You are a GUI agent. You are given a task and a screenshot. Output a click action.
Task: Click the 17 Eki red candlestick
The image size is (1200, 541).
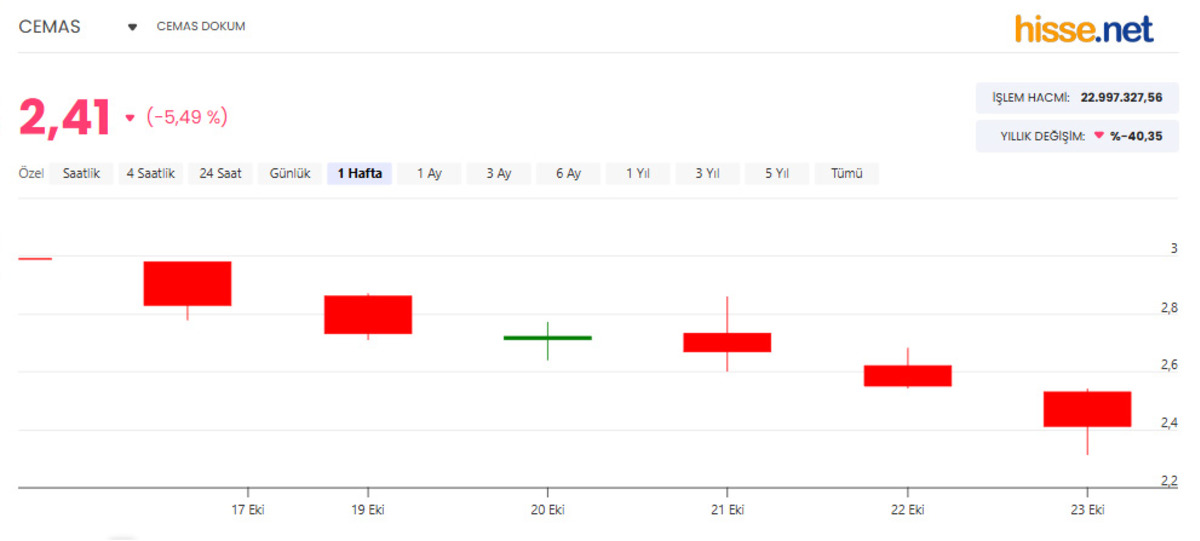point(187,284)
